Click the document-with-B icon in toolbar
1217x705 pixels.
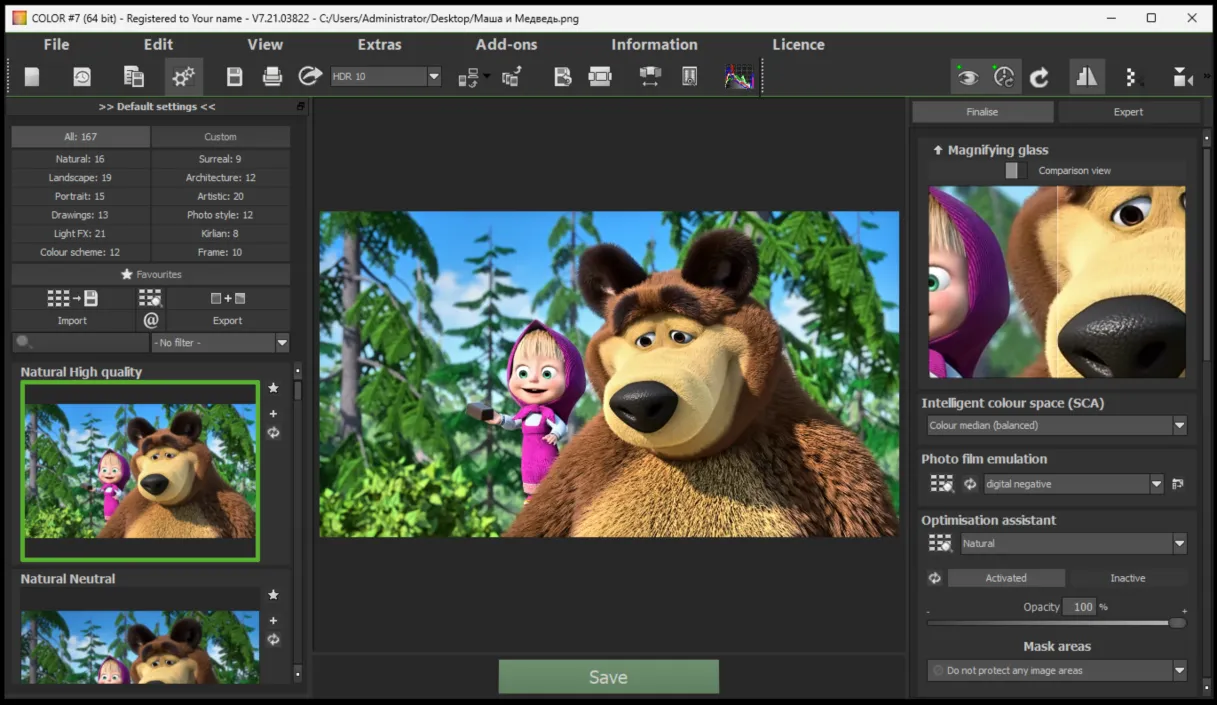click(563, 77)
